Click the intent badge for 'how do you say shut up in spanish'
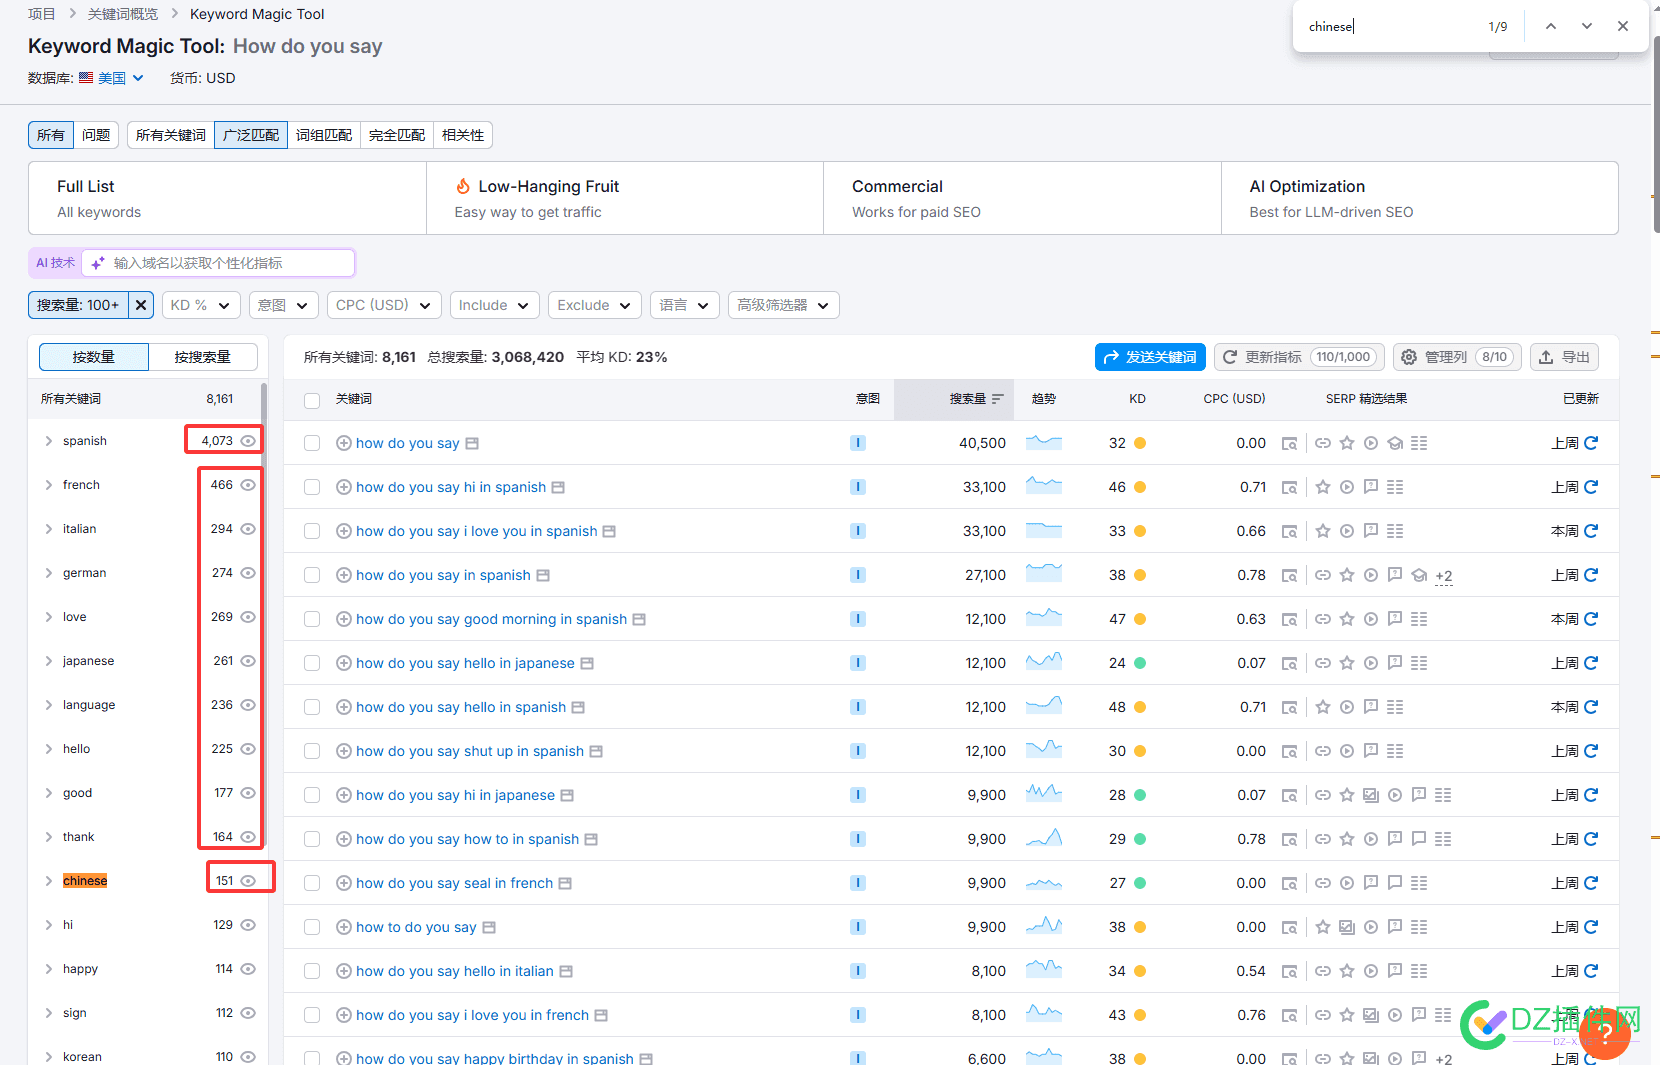Image resolution: width=1660 pixels, height=1065 pixels. click(x=857, y=751)
